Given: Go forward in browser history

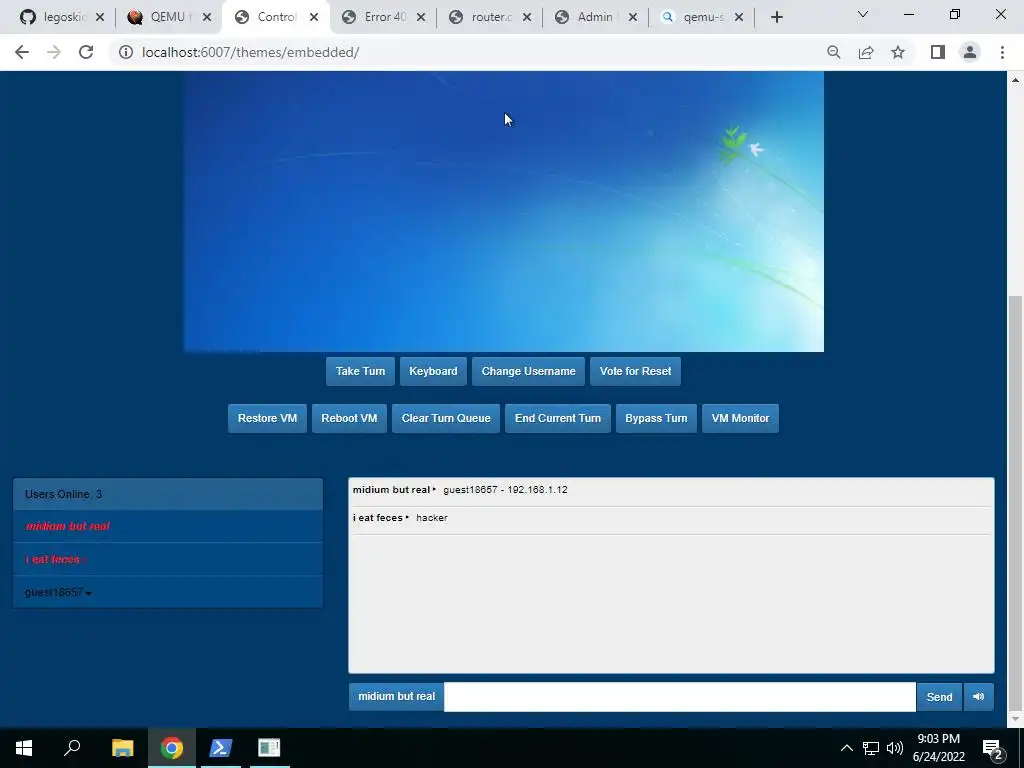Looking at the screenshot, I should click(x=54, y=52).
